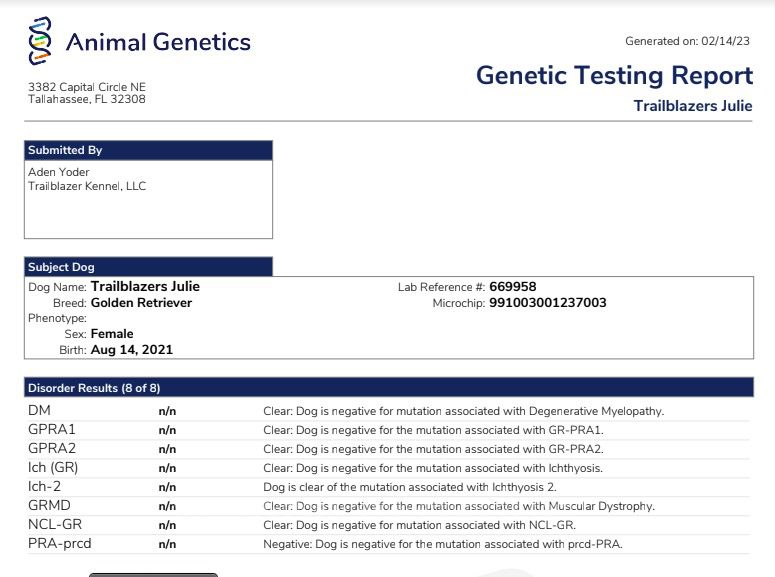Viewport: 775px width, 577px height.
Task: Click the n/n result for GPRA2
Action: pyautogui.click(x=167, y=449)
